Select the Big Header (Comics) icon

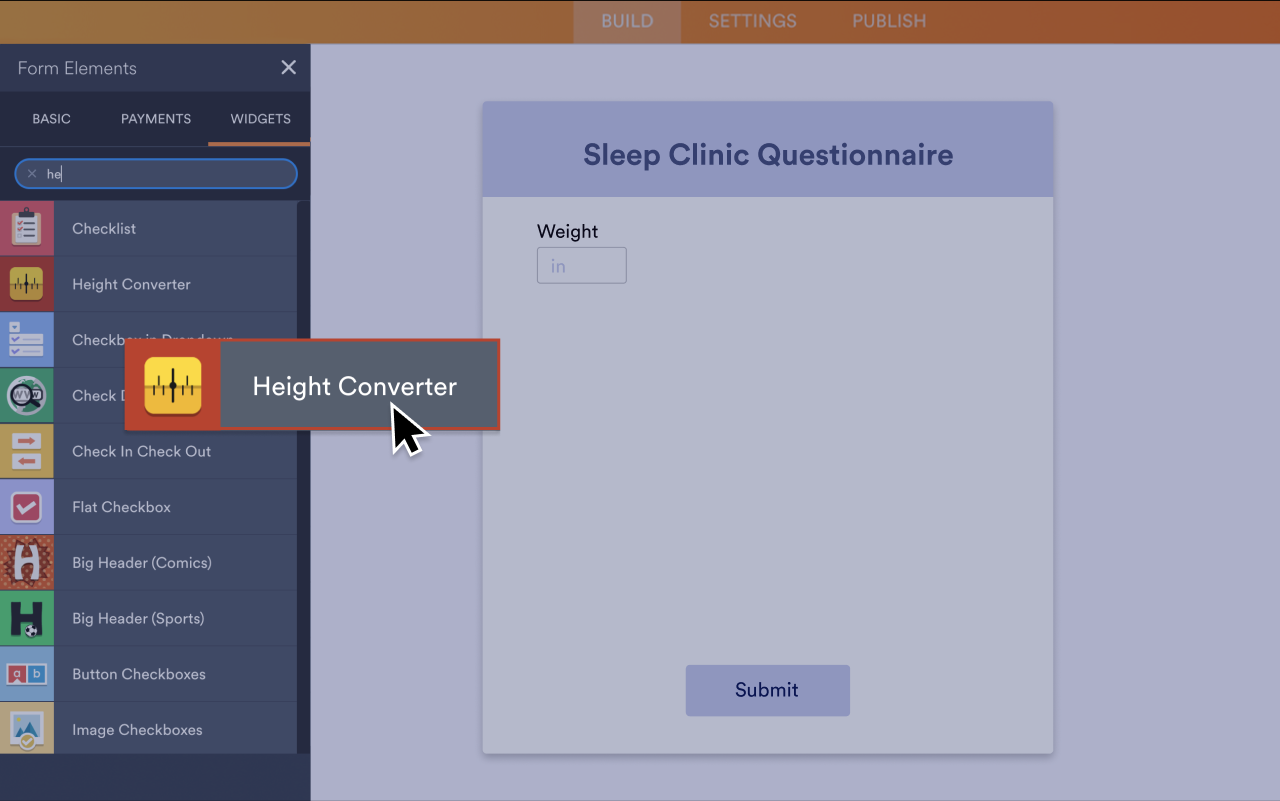click(x=27, y=562)
